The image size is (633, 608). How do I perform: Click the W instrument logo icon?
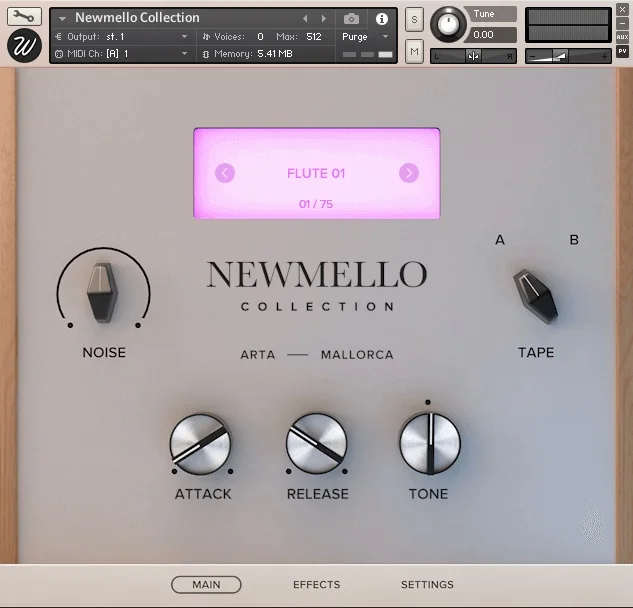pos(24,46)
